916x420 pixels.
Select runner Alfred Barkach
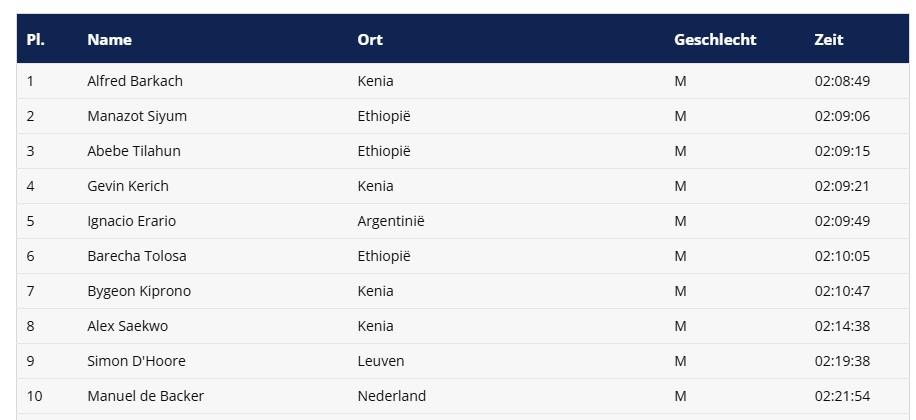coord(135,81)
